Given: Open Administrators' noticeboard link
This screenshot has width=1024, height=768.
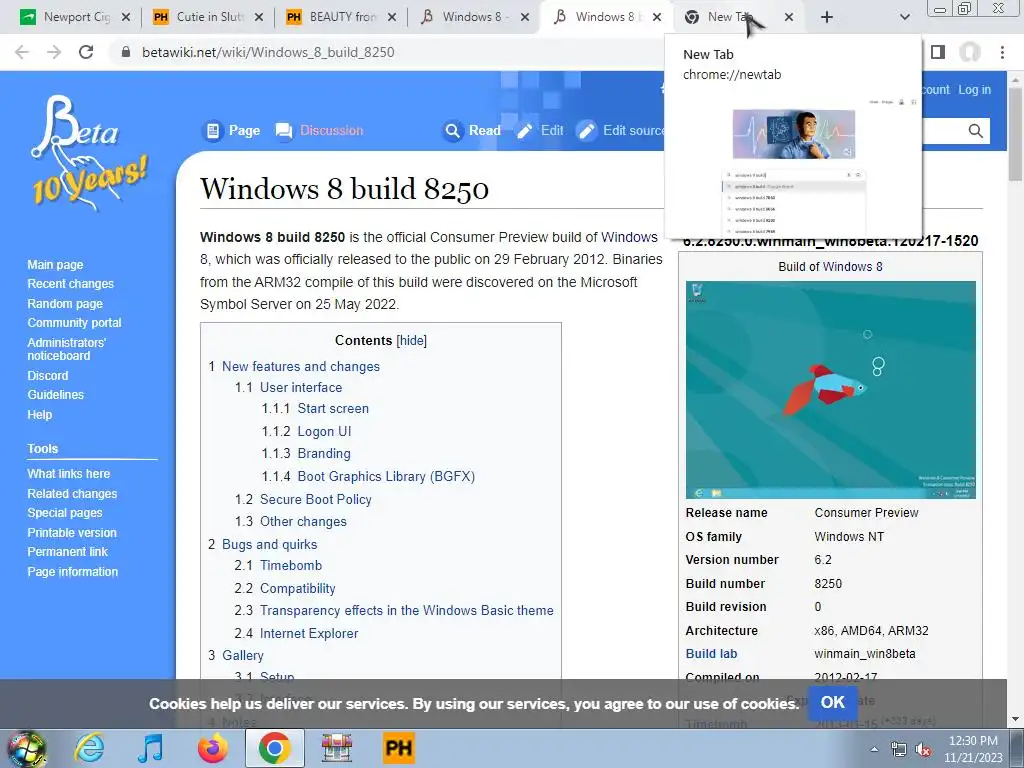Looking at the screenshot, I should (x=66, y=349).
